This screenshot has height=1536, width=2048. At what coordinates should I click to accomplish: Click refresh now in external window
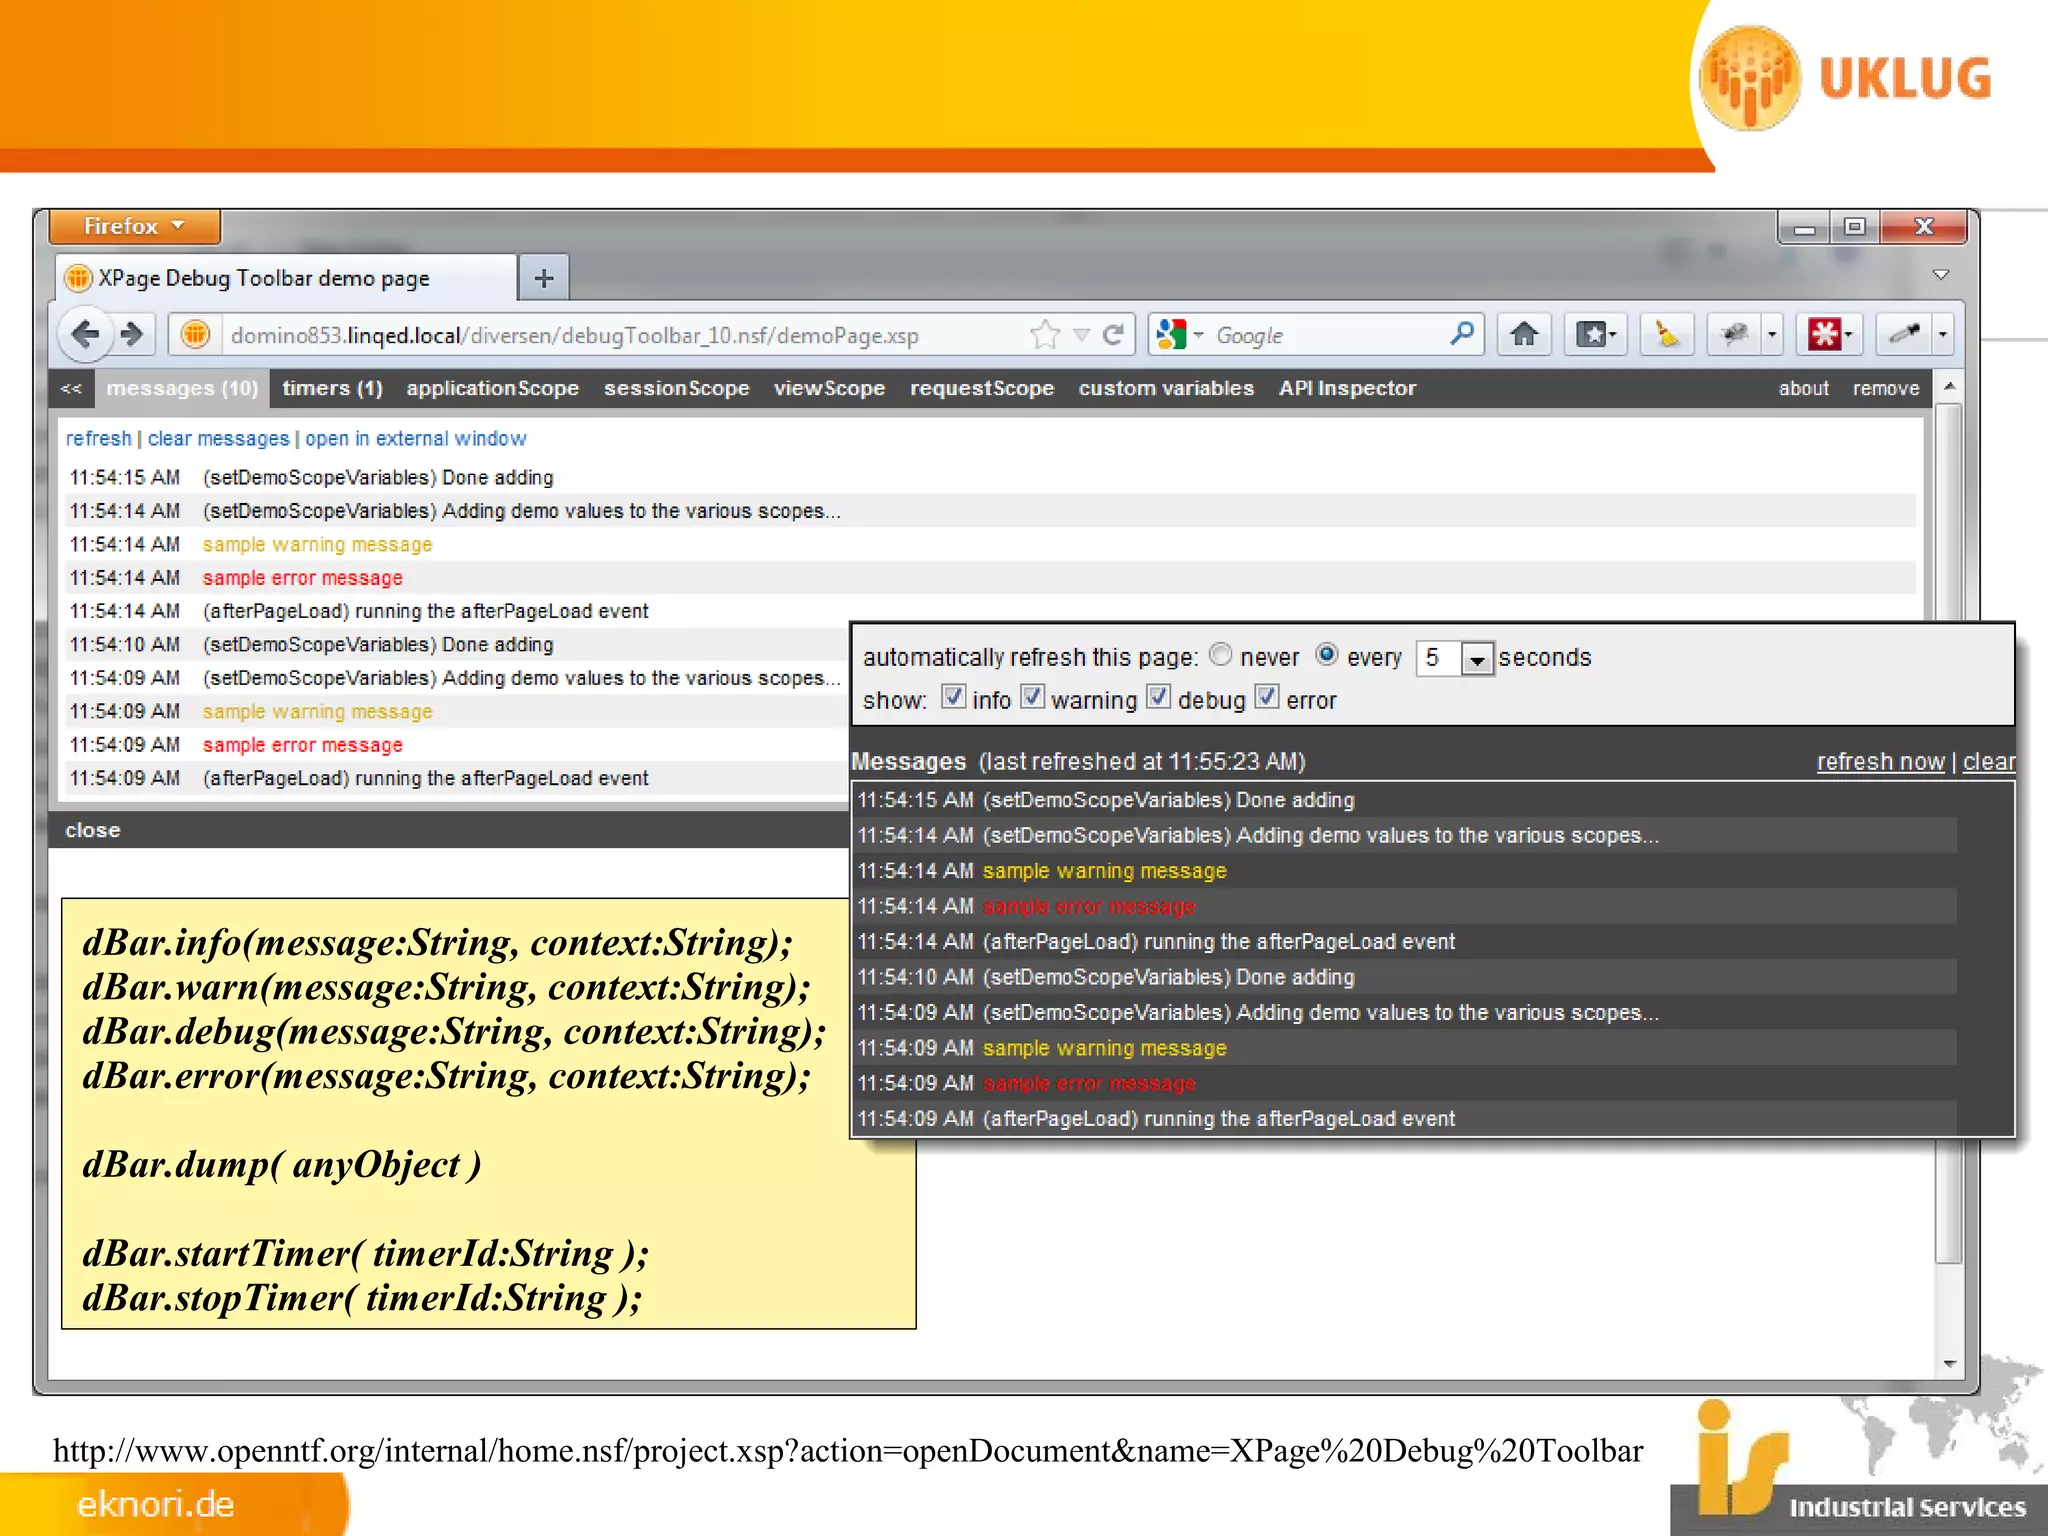click(1880, 761)
